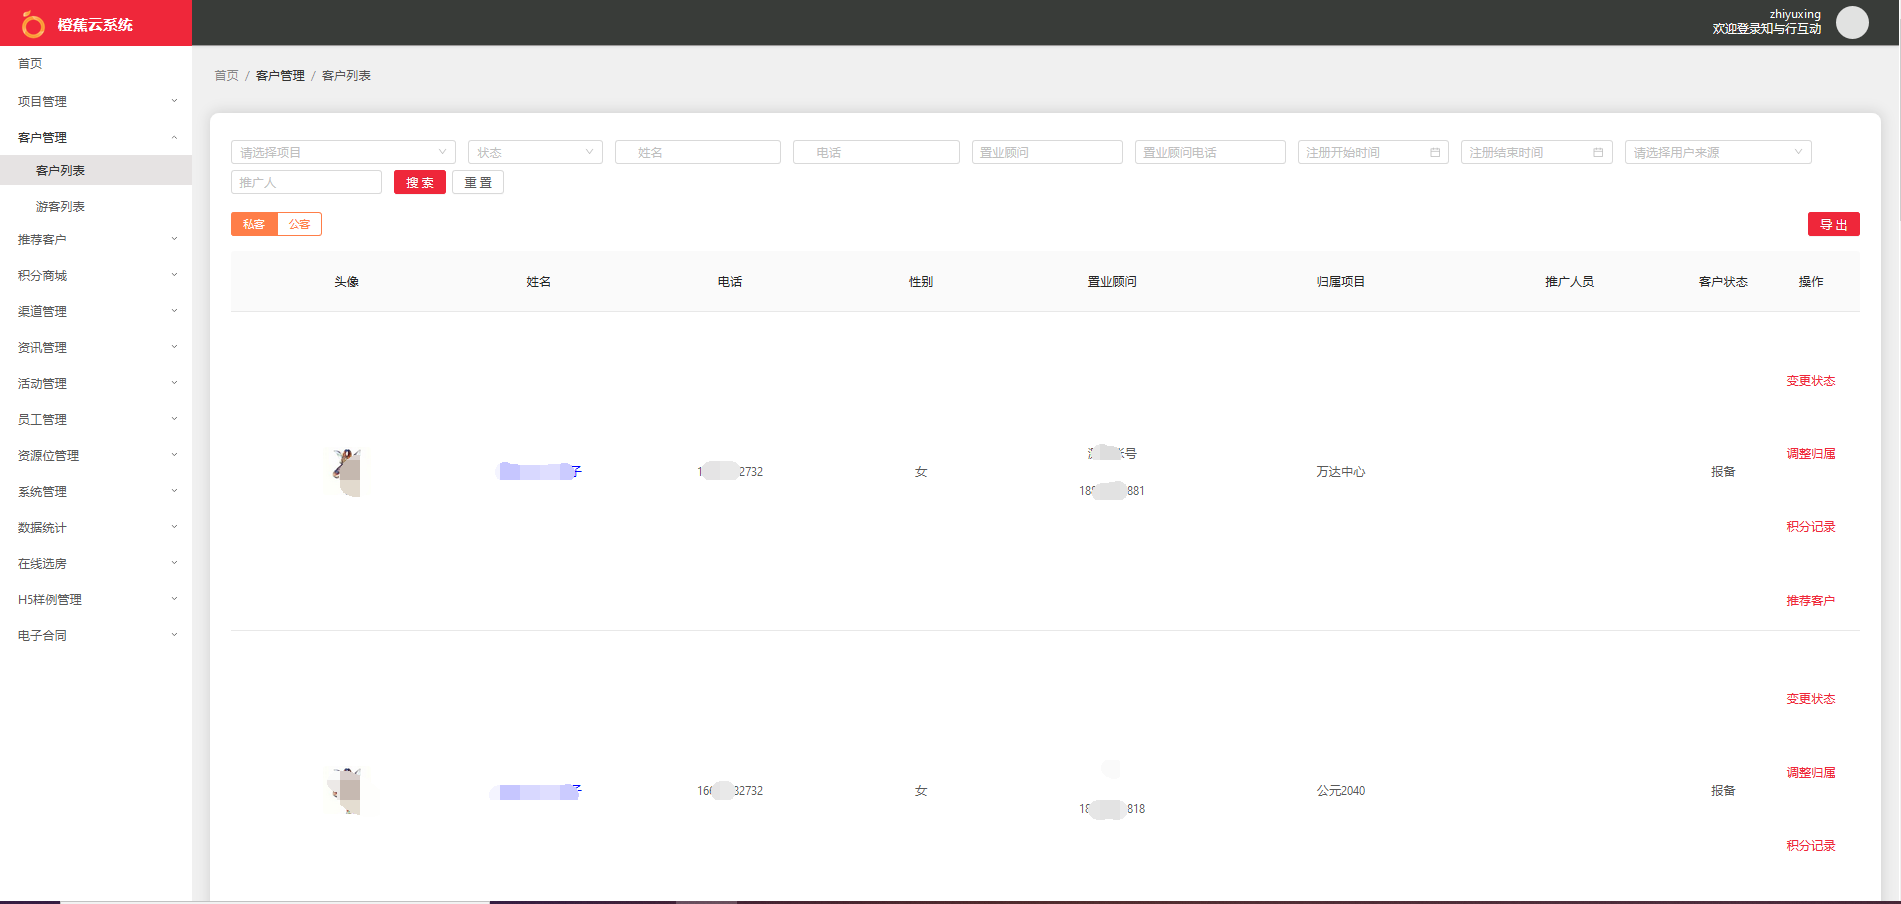Image resolution: width=1901 pixels, height=904 pixels.
Task: Expand 渠道管理 sidebar menu
Action: pyautogui.click(x=96, y=311)
